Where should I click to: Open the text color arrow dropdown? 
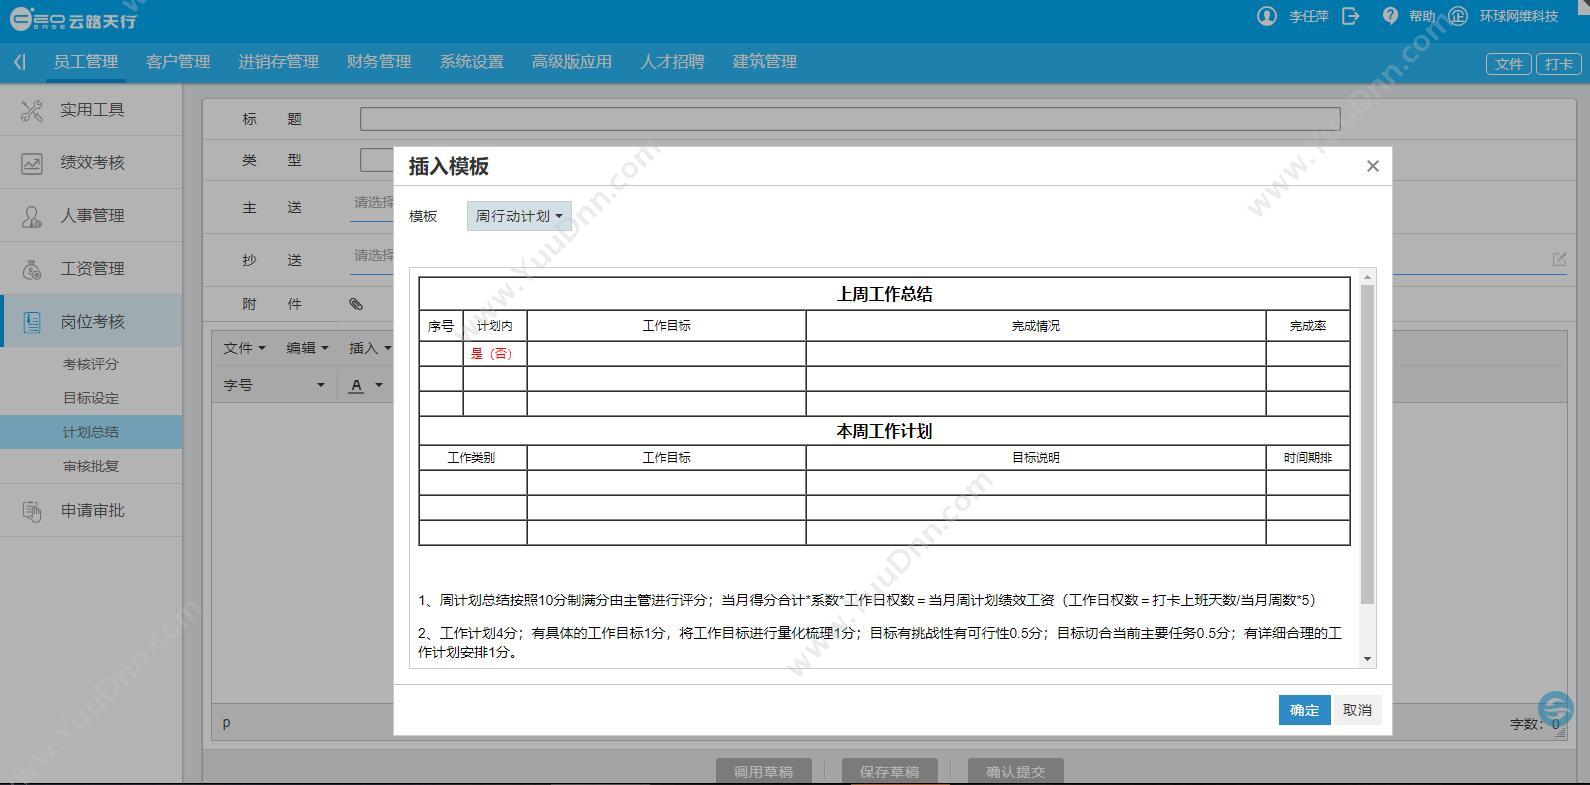click(x=379, y=385)
